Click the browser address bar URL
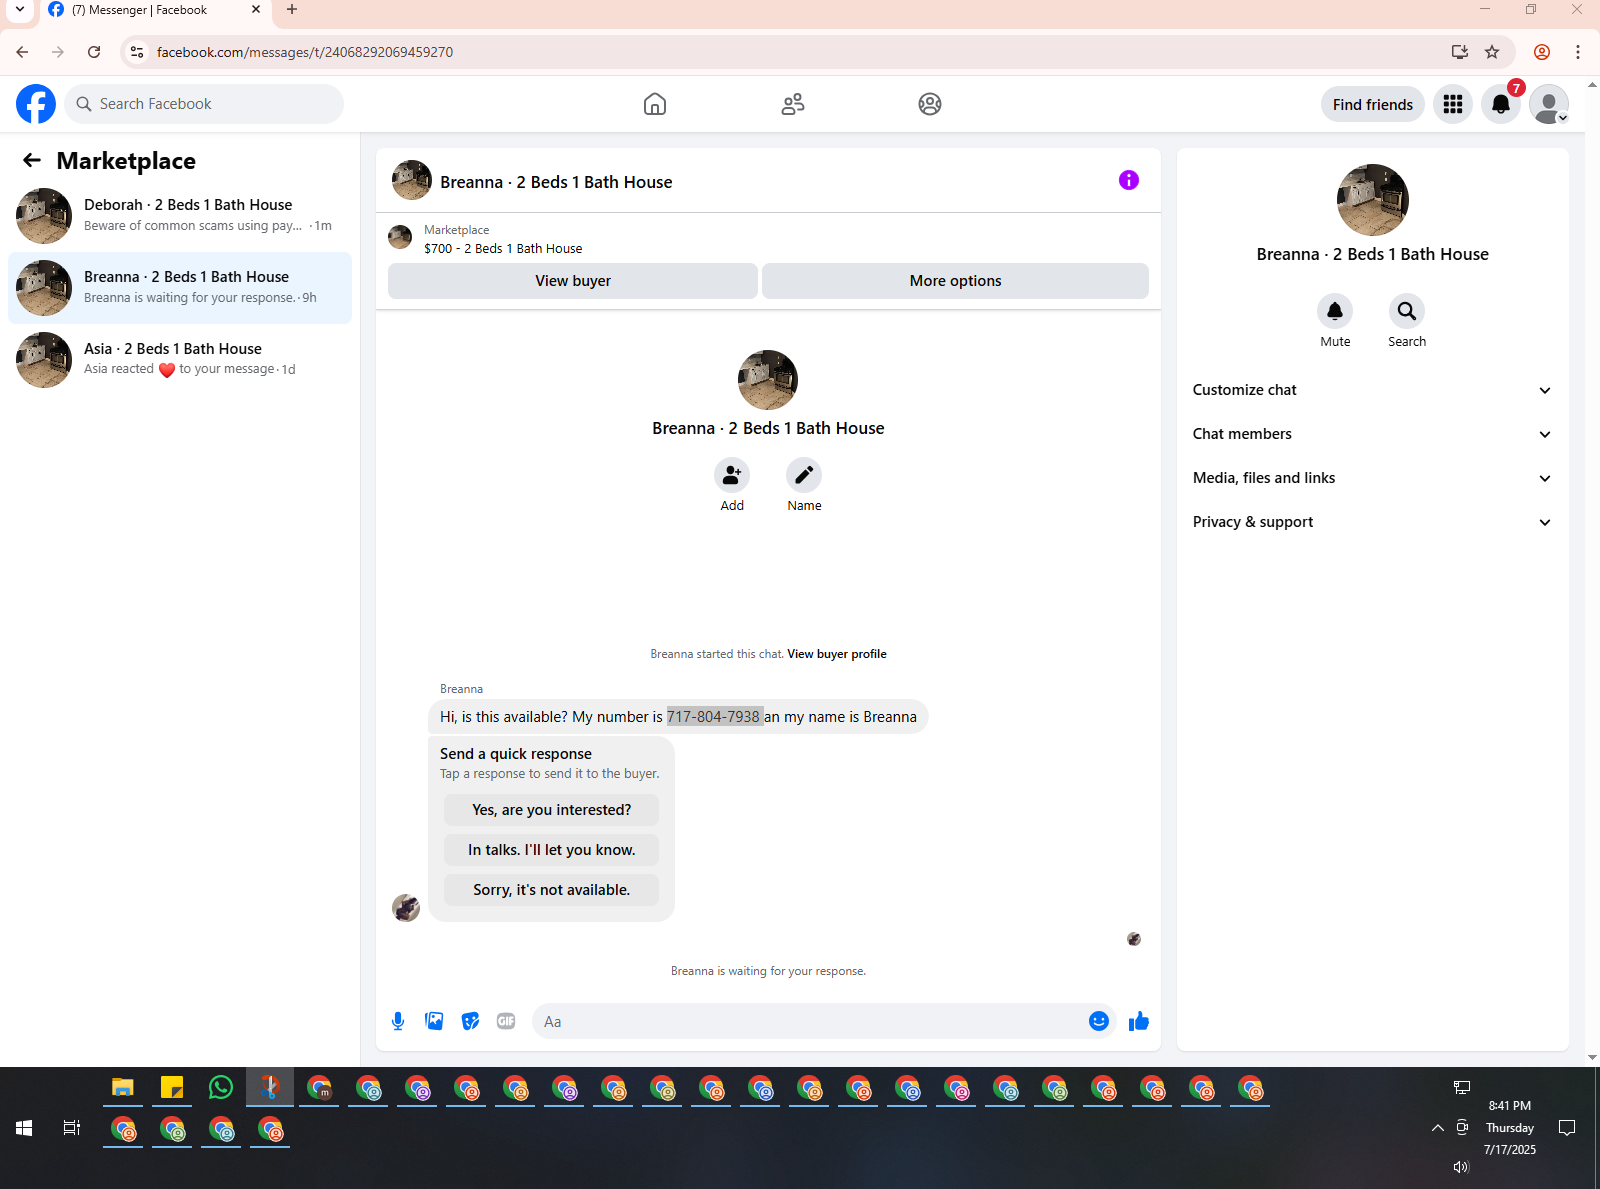Screen dimensions: 1600x1189 [x=305, y=52]
